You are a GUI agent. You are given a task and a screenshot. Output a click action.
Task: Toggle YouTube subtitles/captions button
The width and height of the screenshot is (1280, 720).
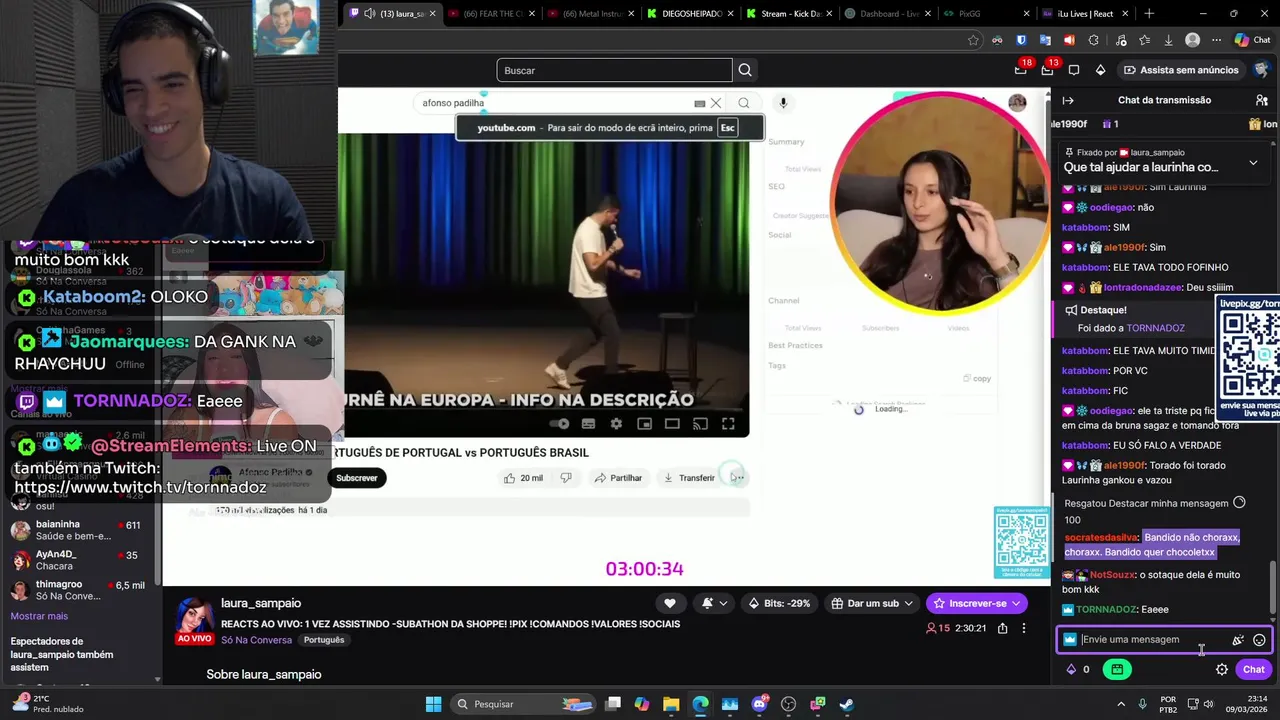tap(588, 424)
